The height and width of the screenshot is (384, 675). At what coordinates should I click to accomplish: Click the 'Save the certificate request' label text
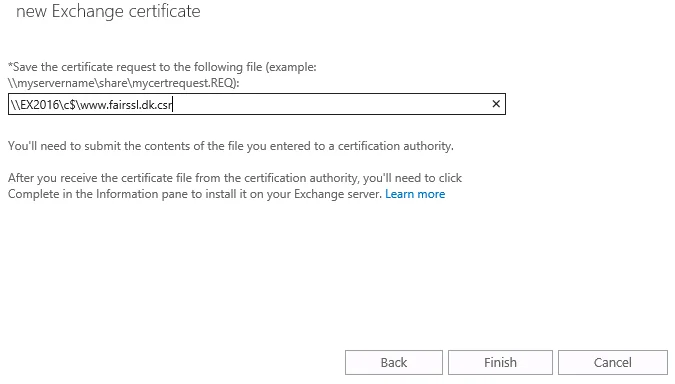tap(162, 75)
